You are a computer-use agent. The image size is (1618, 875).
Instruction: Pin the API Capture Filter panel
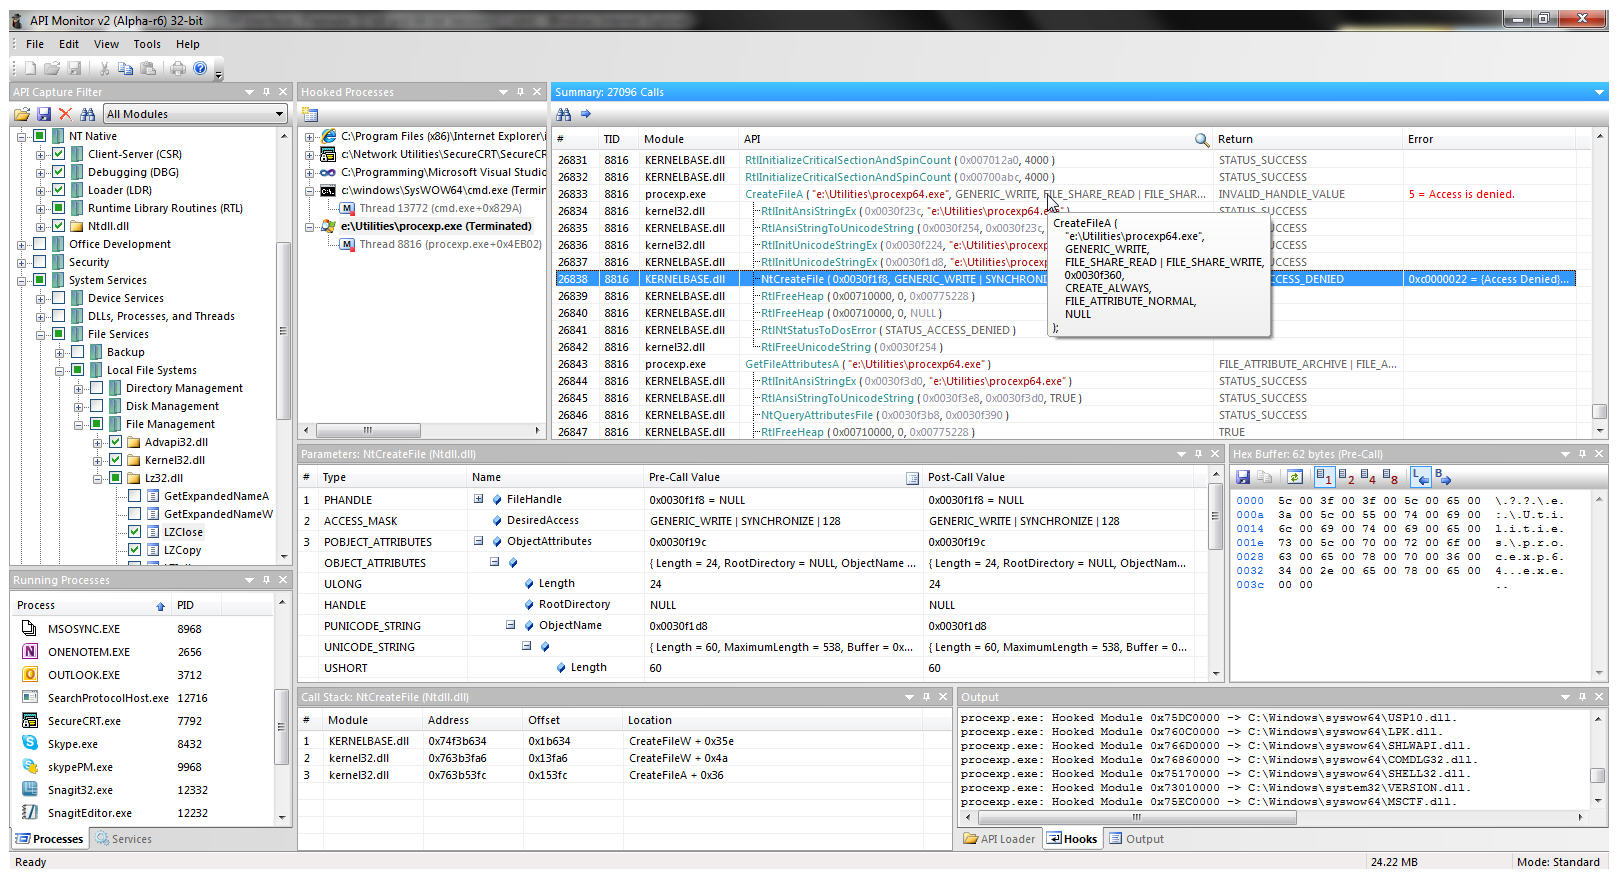pyautogui.click(x=266, y=92)
